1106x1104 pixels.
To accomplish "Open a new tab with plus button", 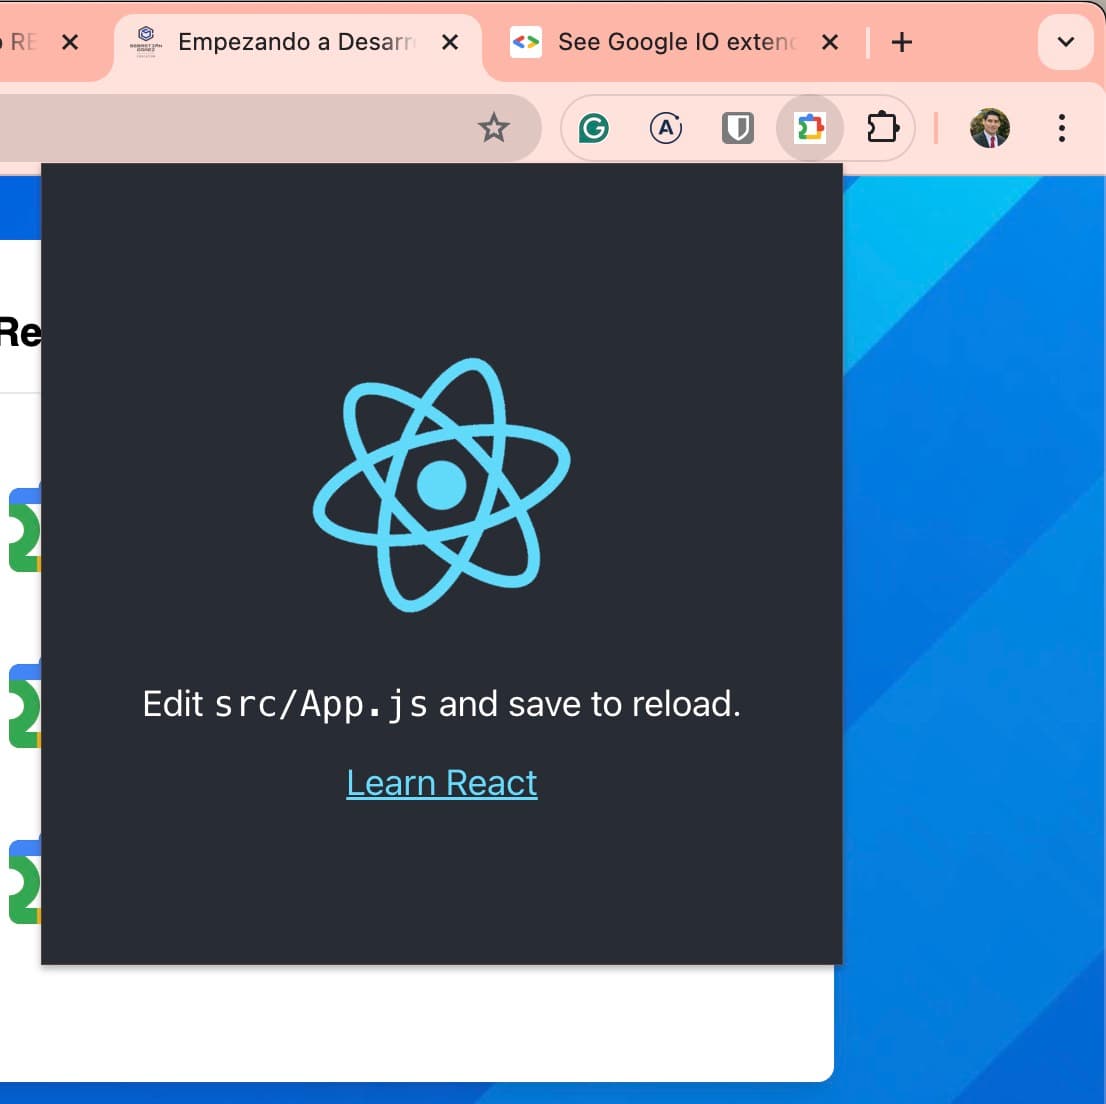I will (x=902, y=42).
